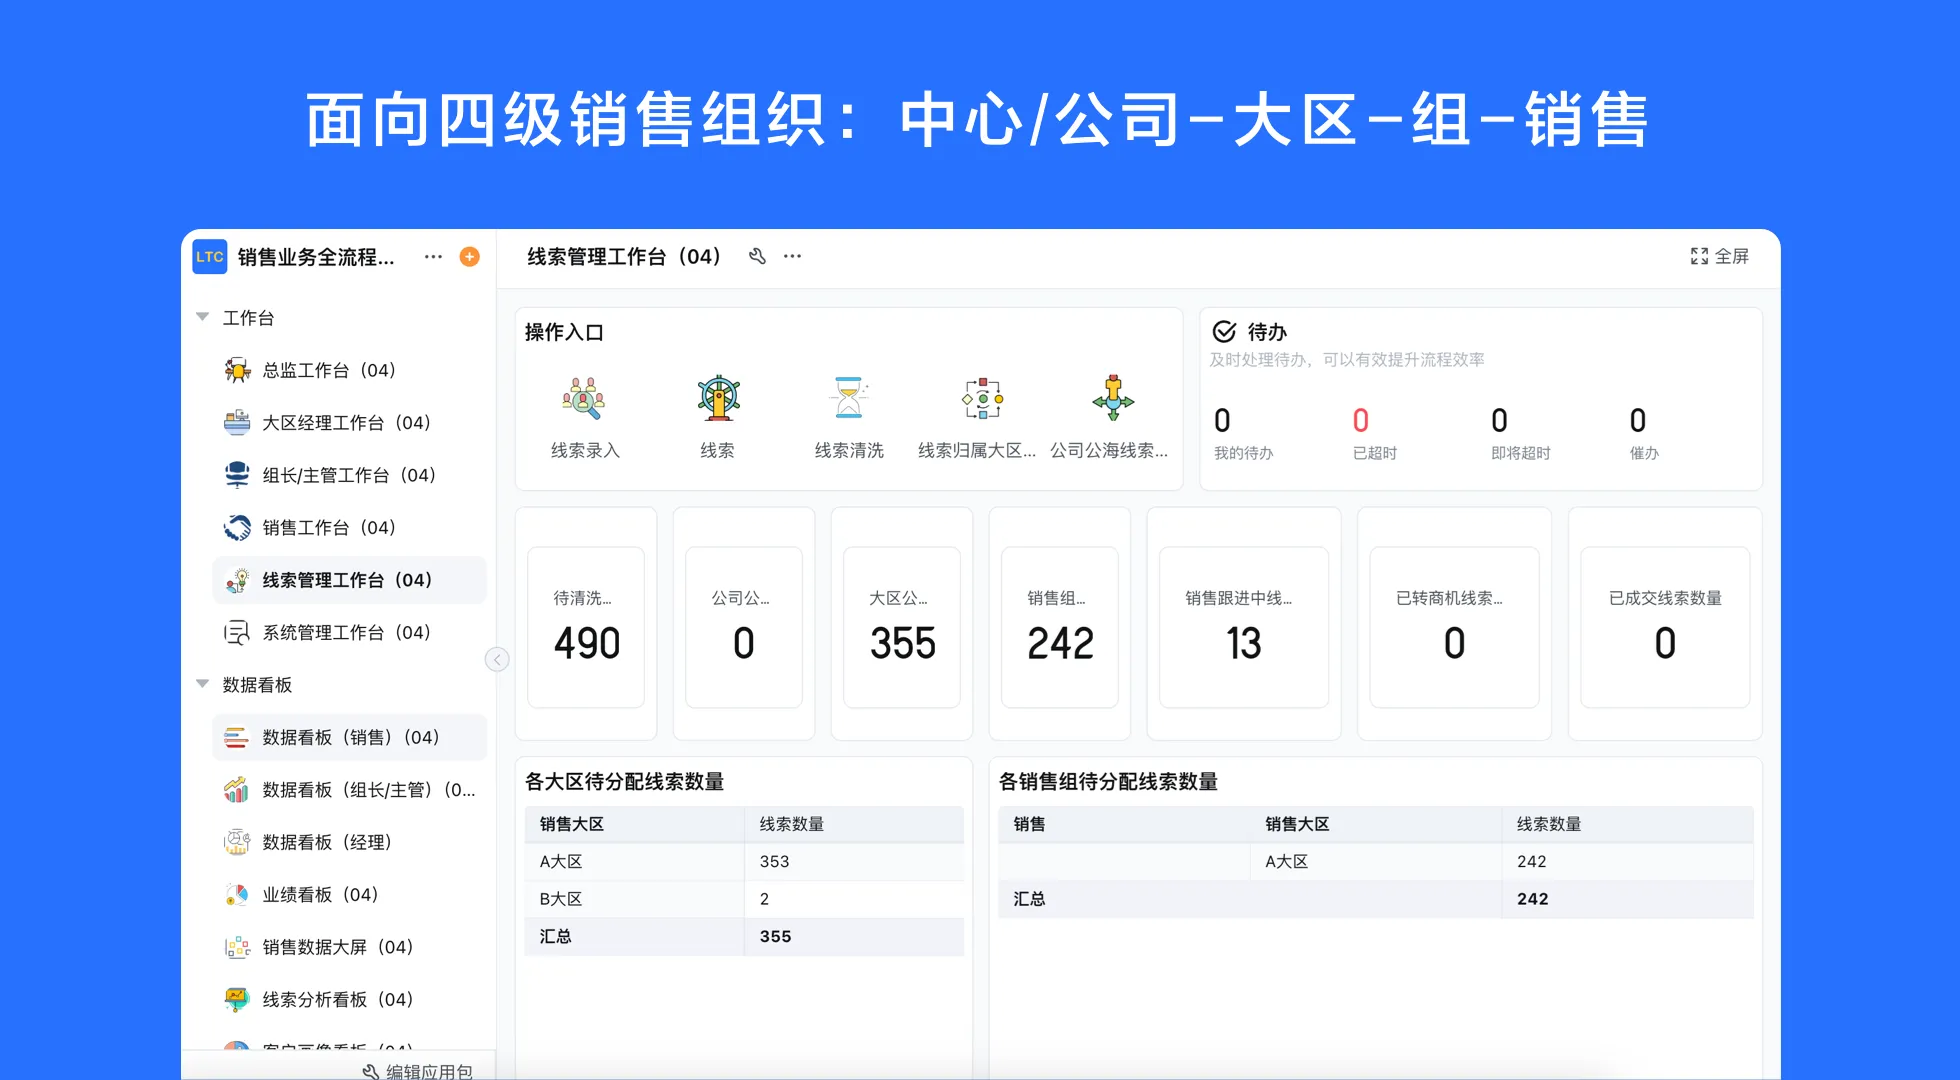The height and width of the screenshot is (1080, 1960).
Task: Click the 全屏 fullscreen button
Action: point(1718,256)
